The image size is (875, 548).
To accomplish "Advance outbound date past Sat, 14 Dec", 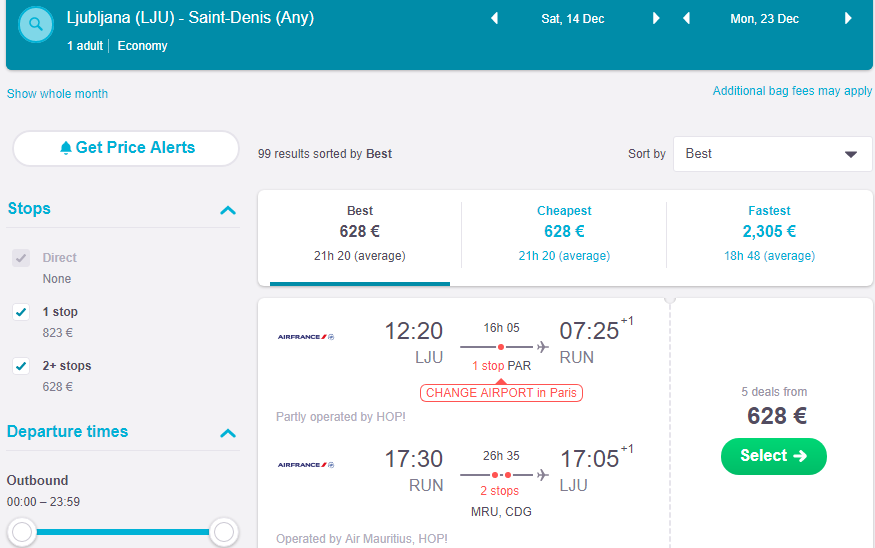I will click(656, 19).
